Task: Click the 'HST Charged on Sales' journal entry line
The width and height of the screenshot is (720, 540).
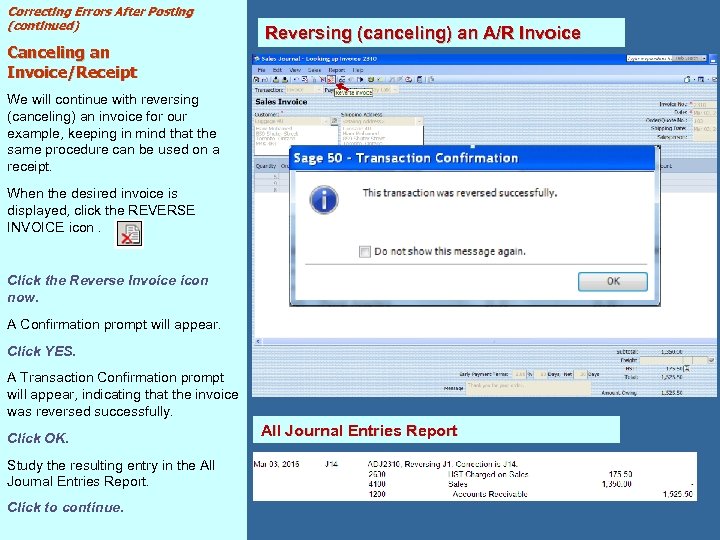Action: coord(488,474)
